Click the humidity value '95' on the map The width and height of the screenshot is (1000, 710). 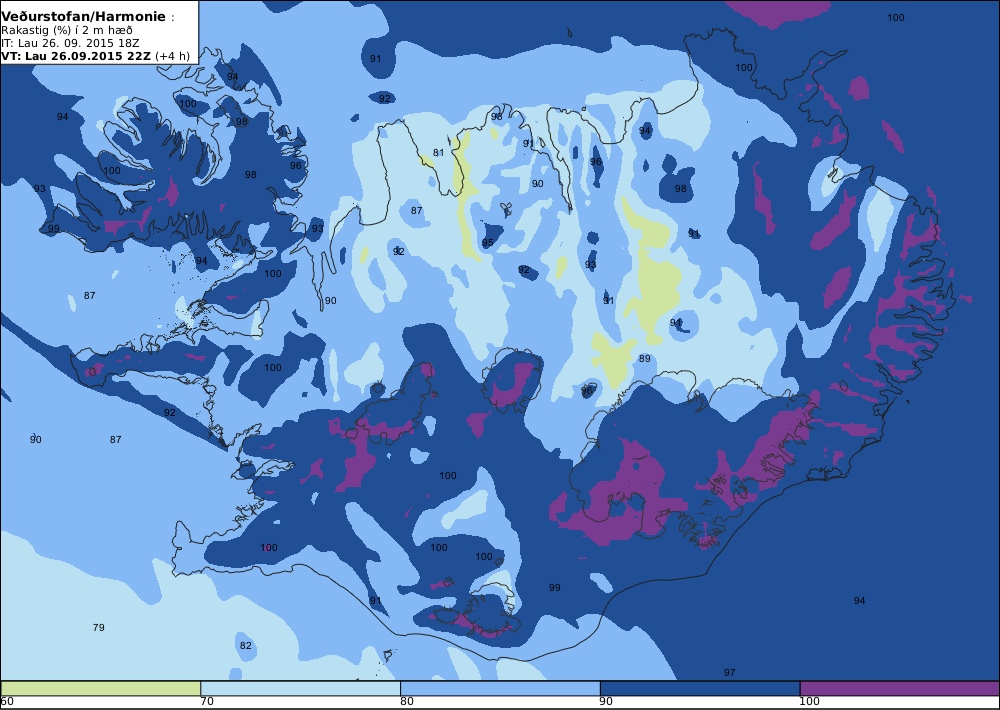pyautogui.click(x=488, y=243)
